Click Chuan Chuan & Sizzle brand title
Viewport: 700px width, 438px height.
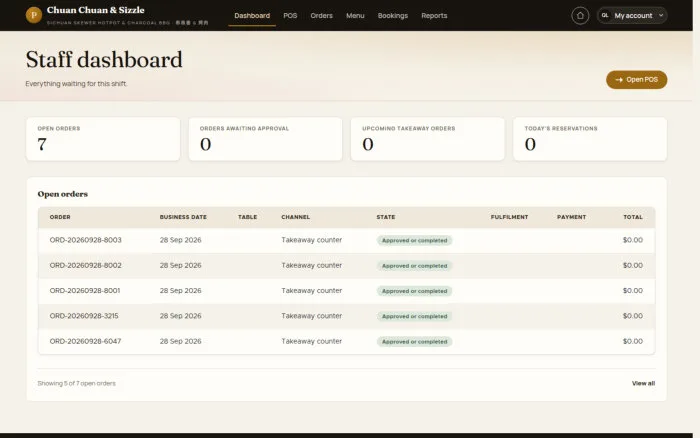[96, 10]
